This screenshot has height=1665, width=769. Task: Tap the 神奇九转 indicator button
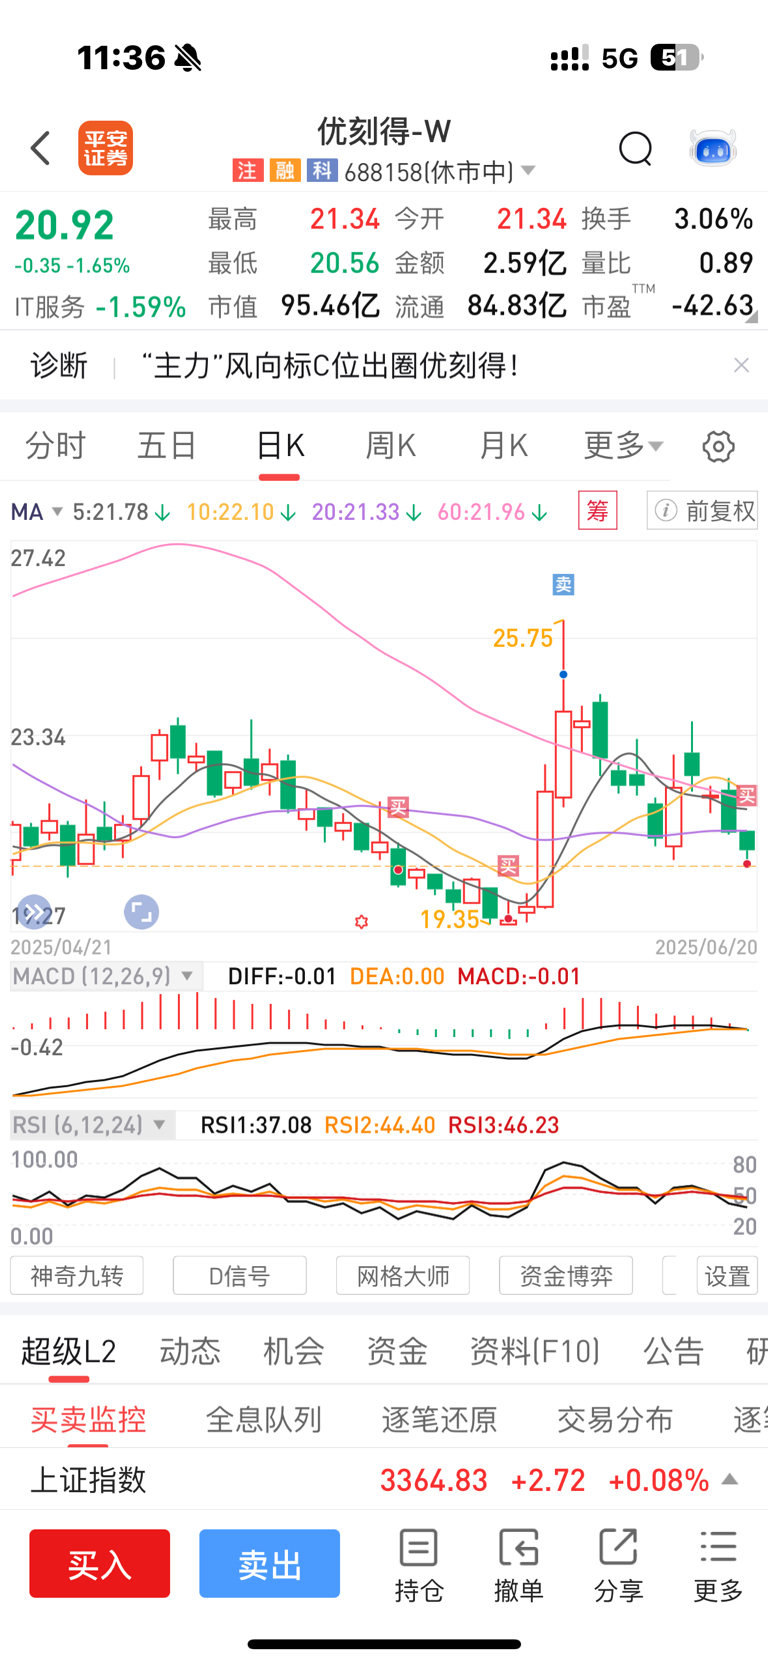pyautogui.click(x=77, y=1276)
